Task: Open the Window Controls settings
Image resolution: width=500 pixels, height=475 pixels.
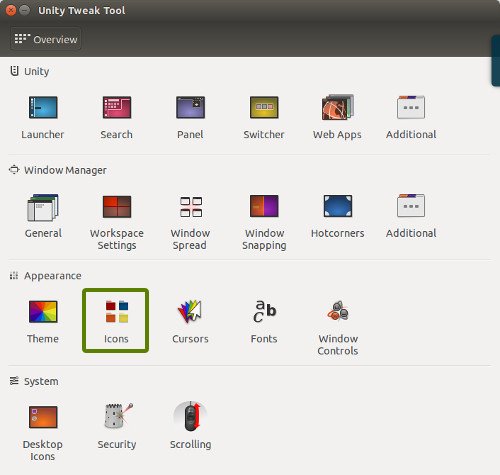Action: coord(338,311)
